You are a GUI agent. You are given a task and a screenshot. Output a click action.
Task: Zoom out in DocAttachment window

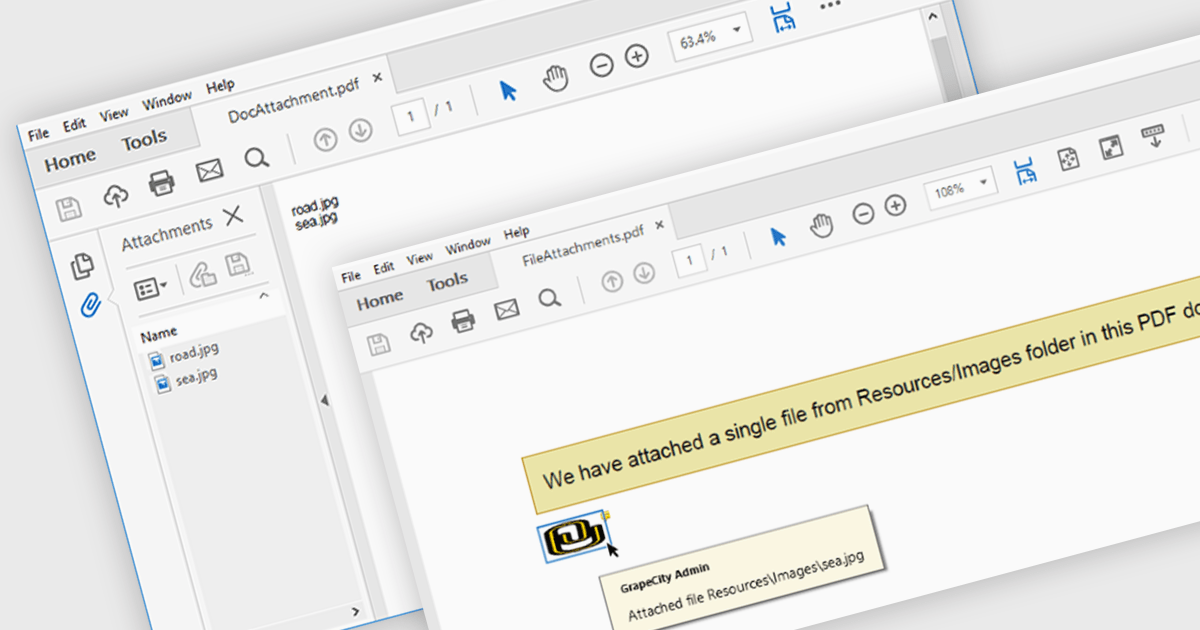coord(601,66)
